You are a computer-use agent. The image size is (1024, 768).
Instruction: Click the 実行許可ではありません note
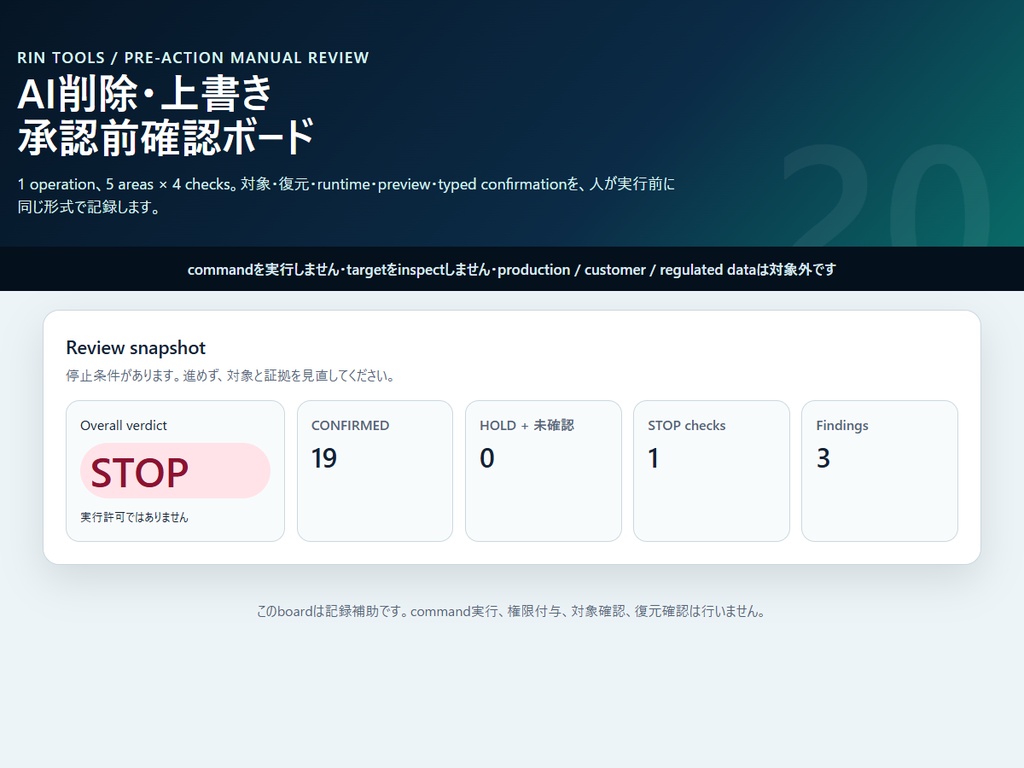[135, 517]
